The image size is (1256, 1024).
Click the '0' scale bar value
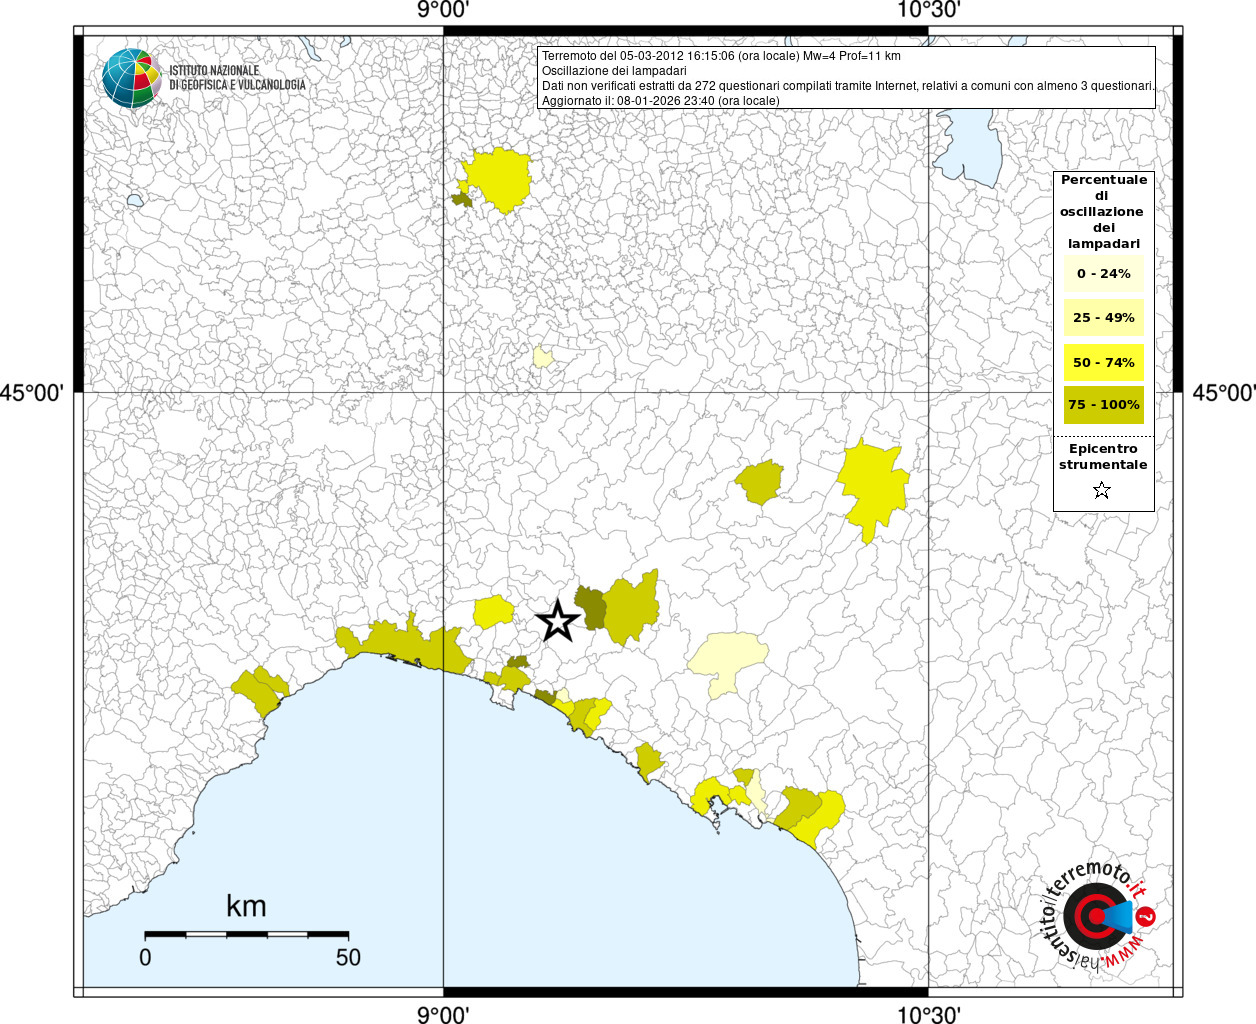[x=145, y=957]
